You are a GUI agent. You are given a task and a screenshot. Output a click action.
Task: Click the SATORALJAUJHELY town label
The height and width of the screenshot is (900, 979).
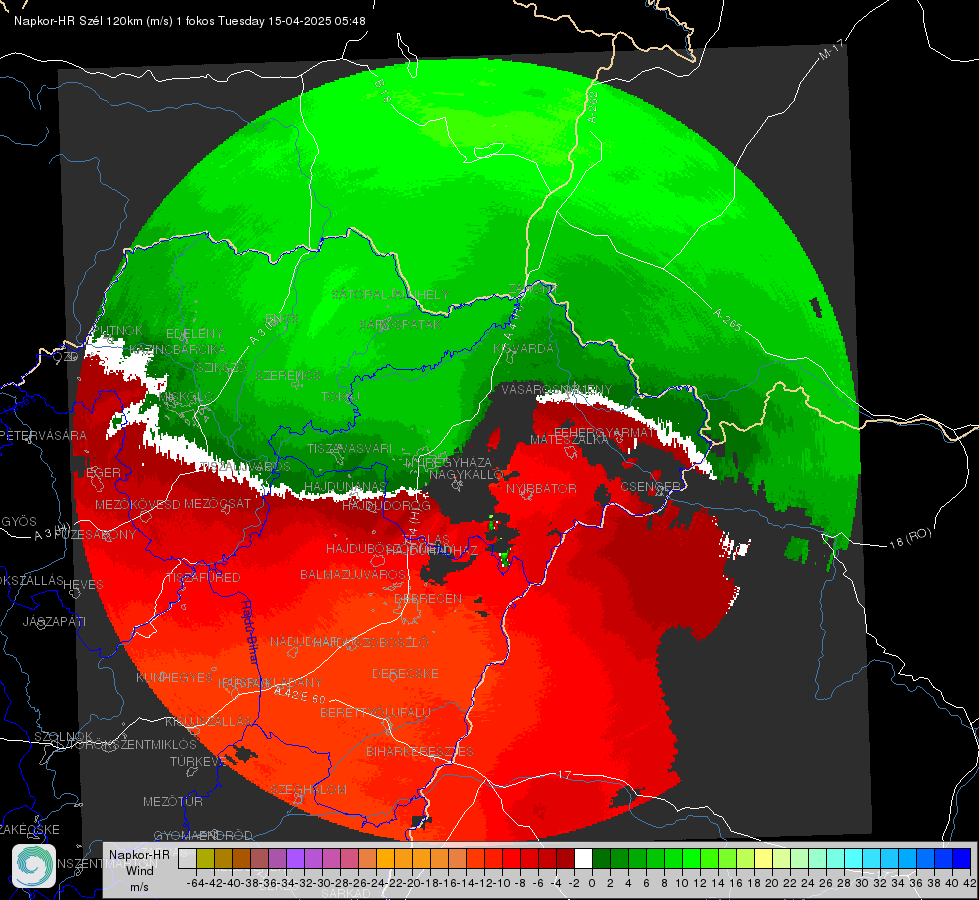tap(390, 294)
